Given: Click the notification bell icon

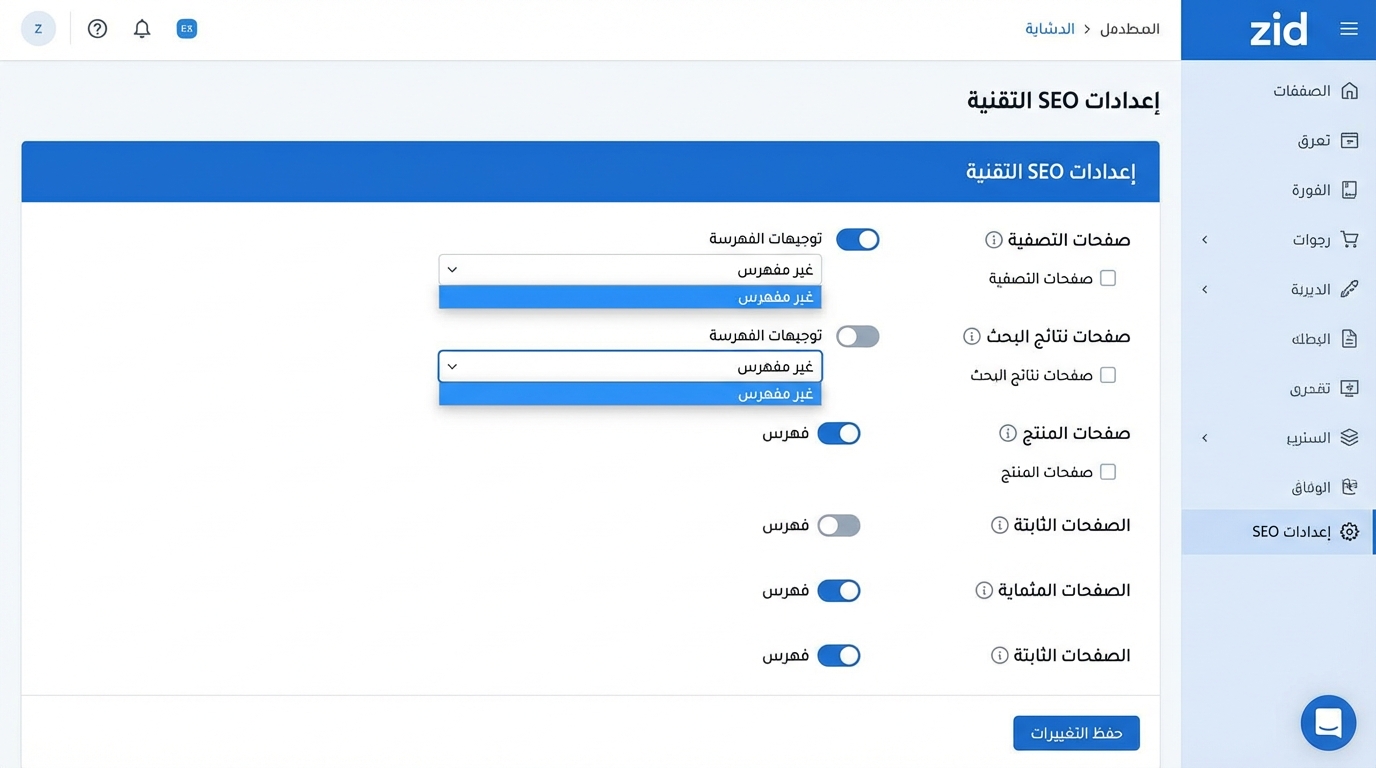Looking at the screenshot, I should tap(142, 29).
